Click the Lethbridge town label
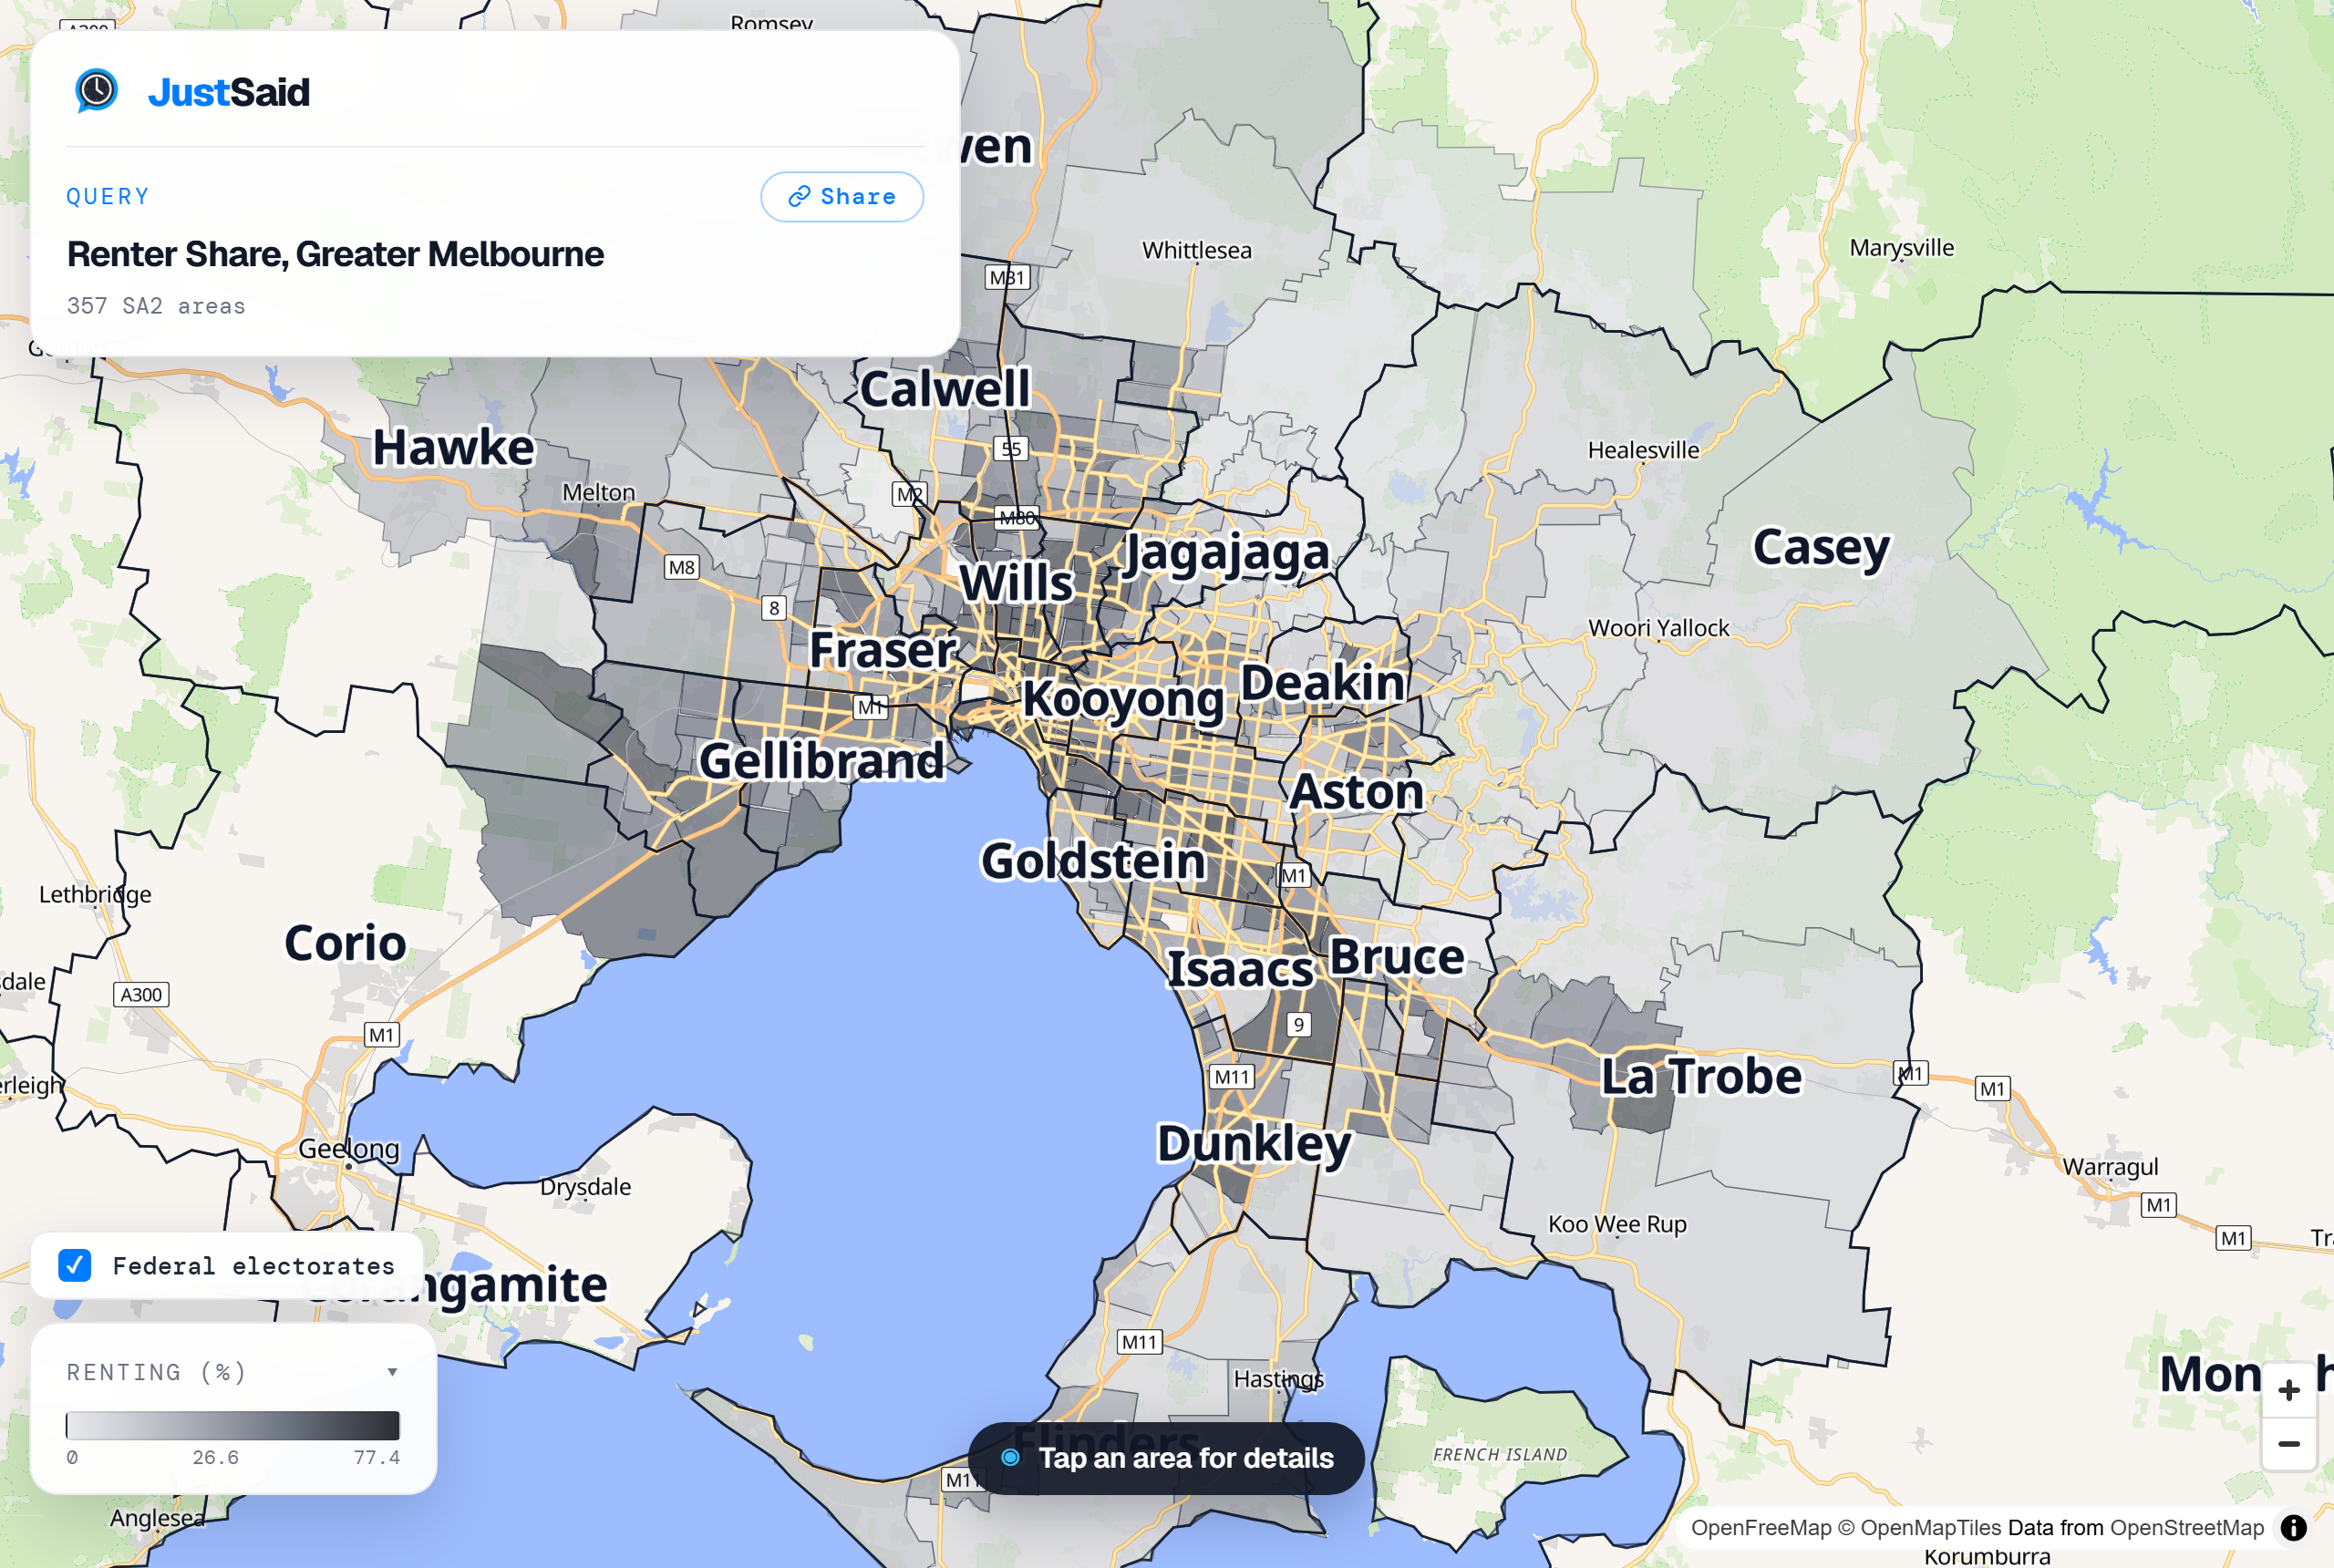The height and width of the screenshot is (1568, 2334). pos(95,895)
